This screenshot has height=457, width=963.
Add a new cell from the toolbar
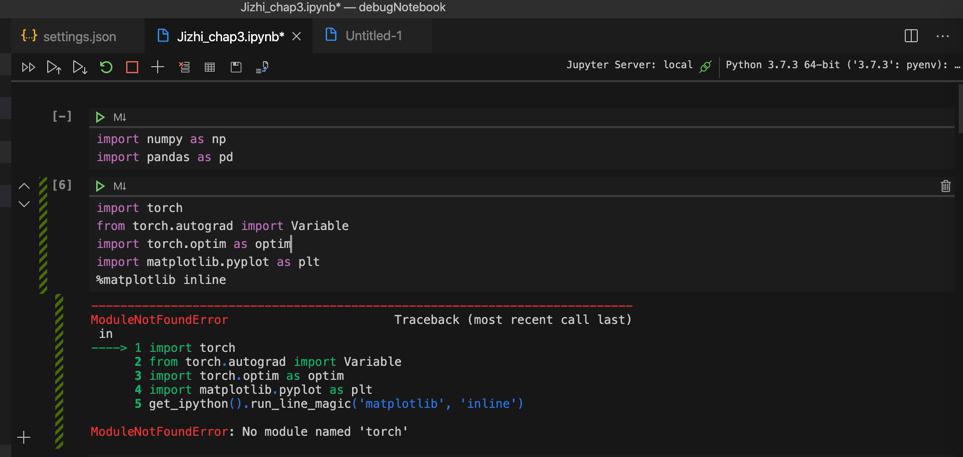[158, 68]
